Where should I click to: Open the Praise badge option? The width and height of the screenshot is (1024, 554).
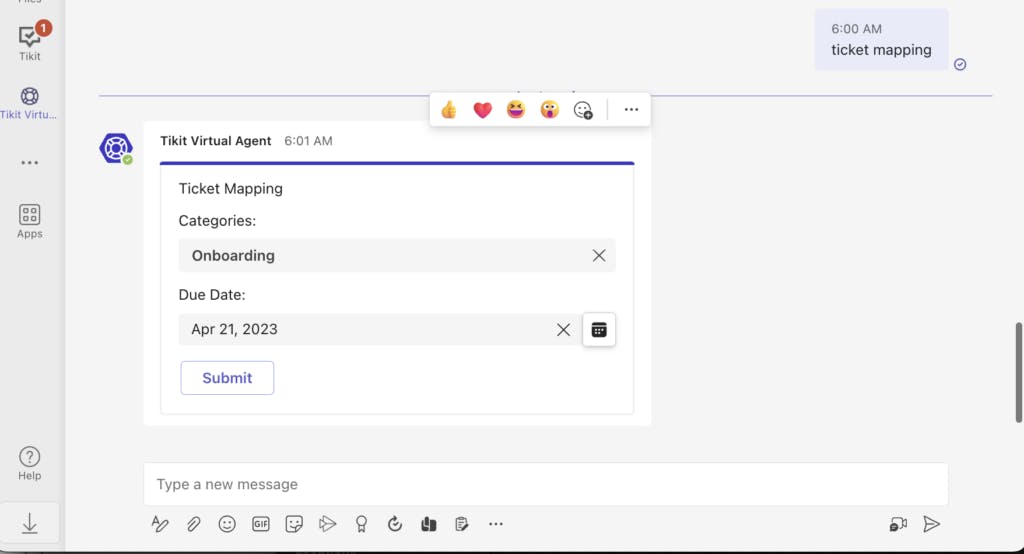click(x=361, y=524)
